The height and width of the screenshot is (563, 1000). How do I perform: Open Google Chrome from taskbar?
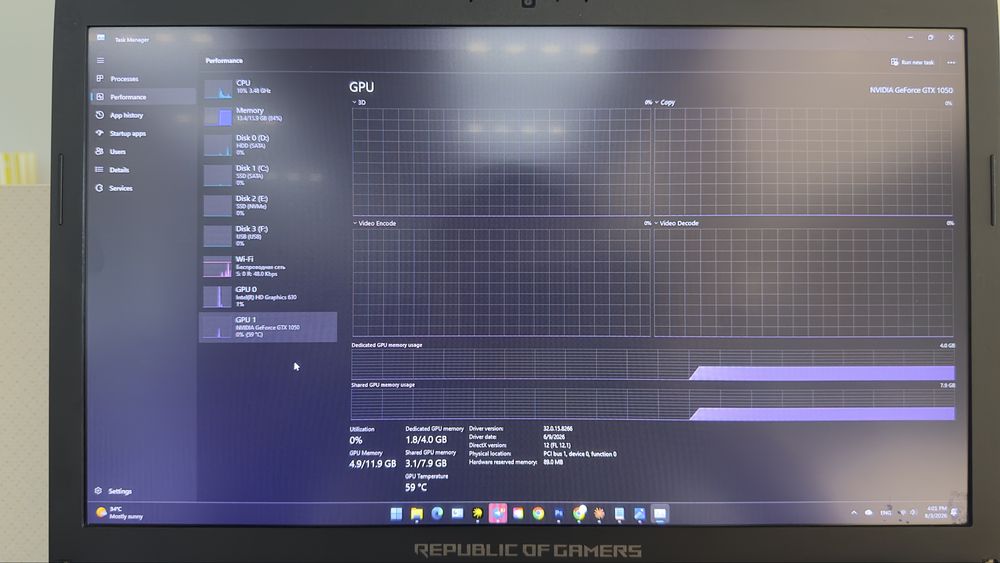538,514
